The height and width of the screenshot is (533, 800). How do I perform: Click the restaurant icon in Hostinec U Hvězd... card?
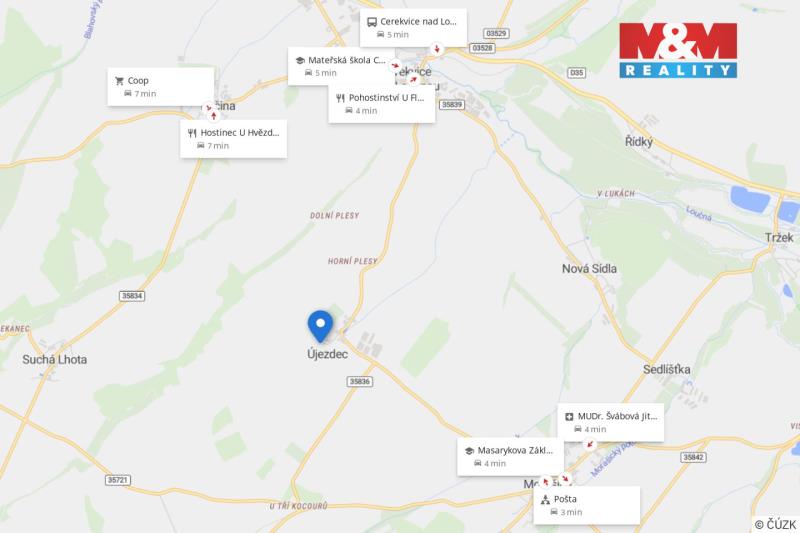[x=192, y=133]
